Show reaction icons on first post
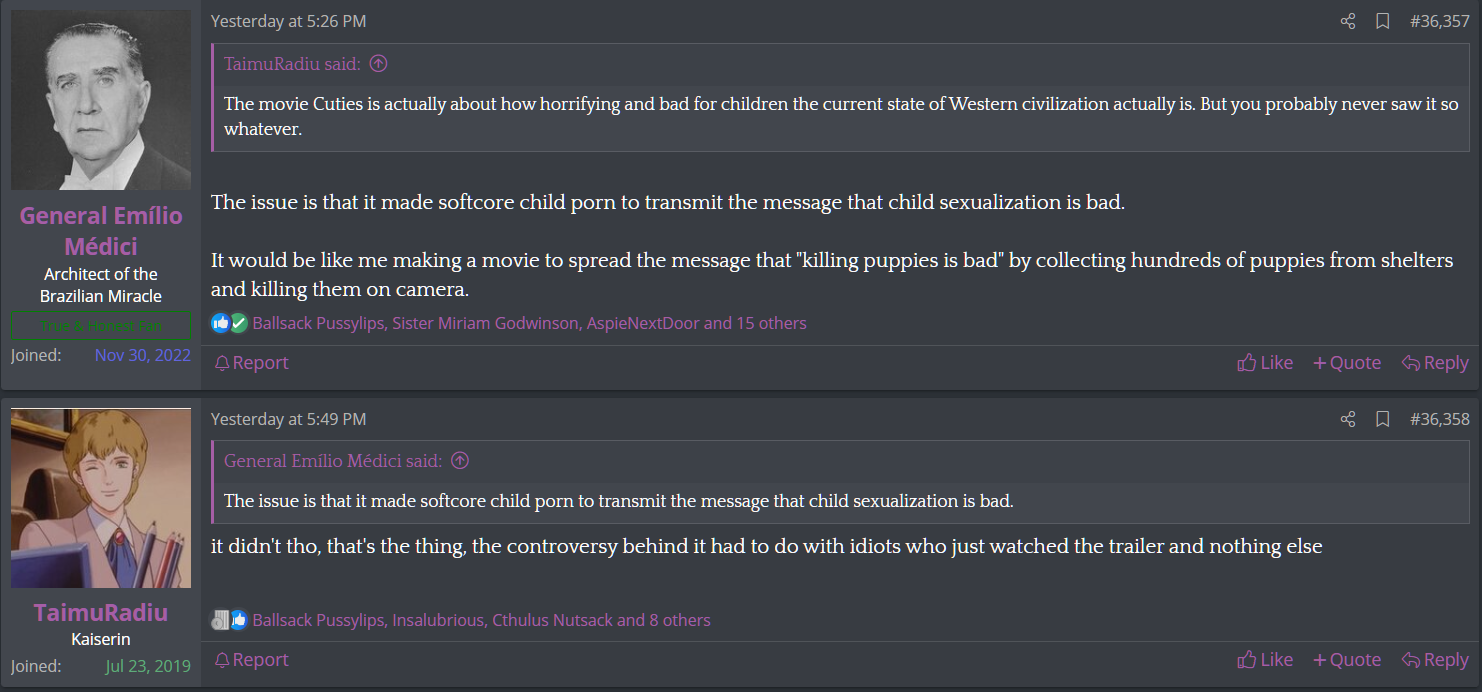 (229, 323)
